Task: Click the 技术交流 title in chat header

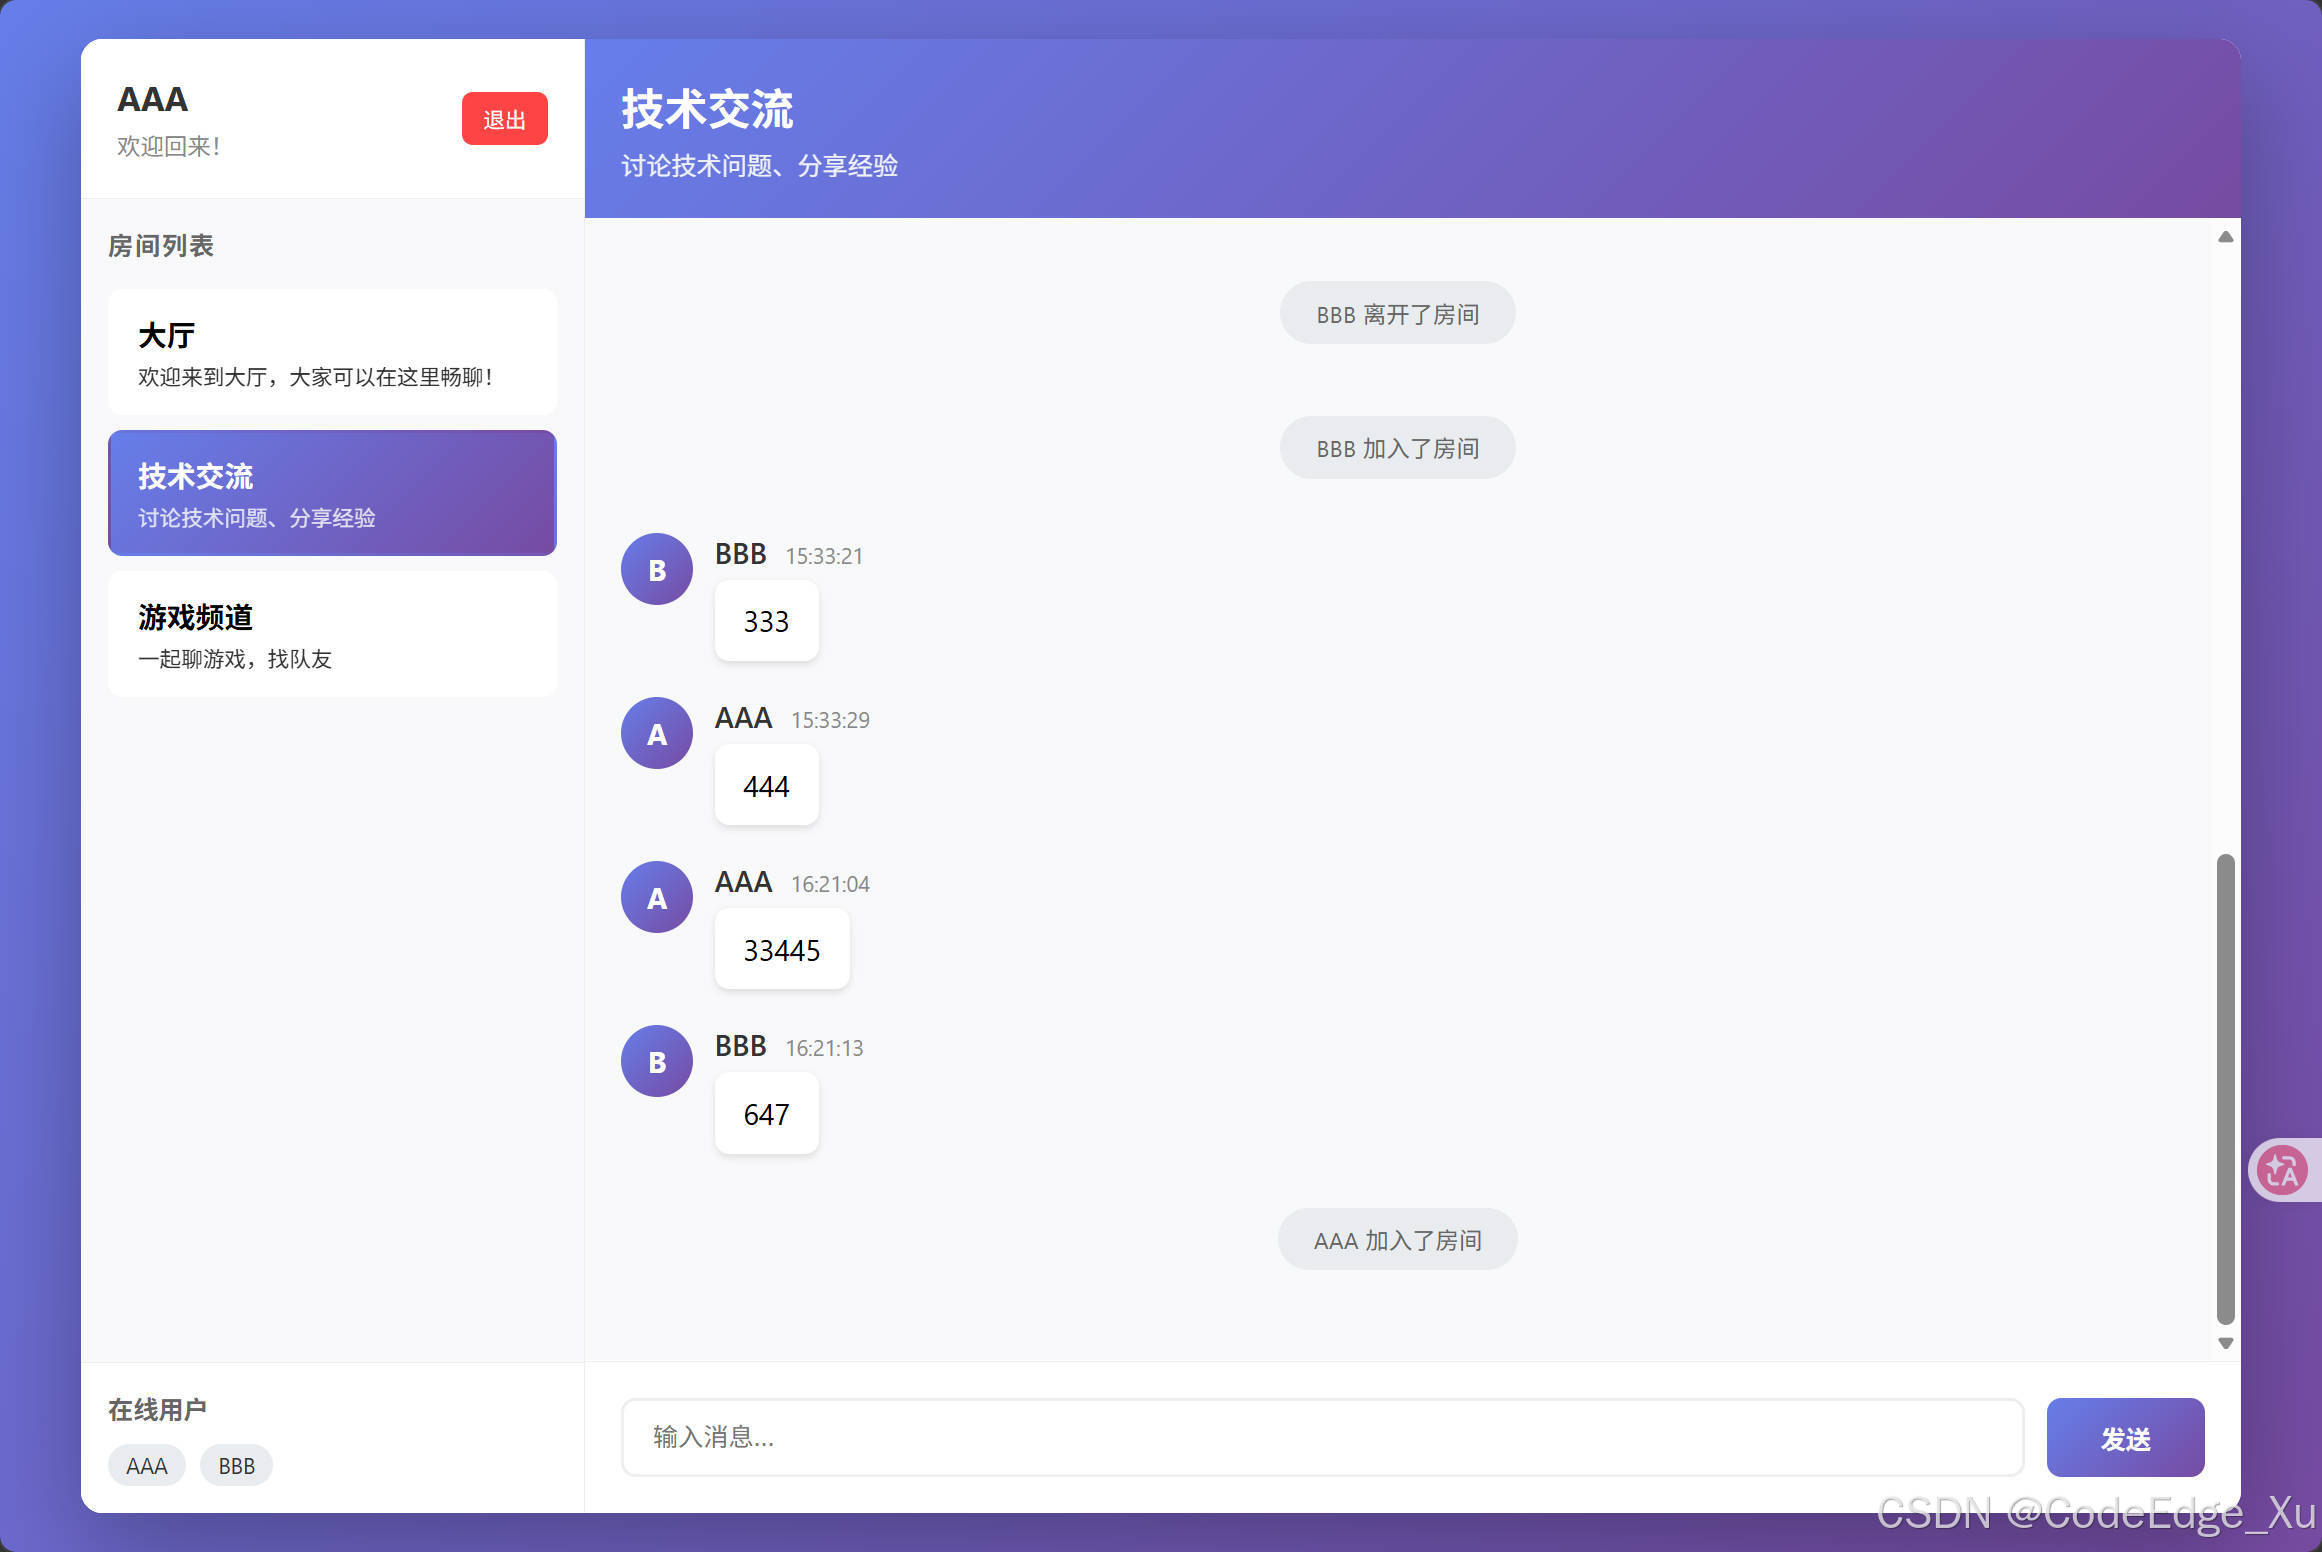Action: click(x=707, y=109)
